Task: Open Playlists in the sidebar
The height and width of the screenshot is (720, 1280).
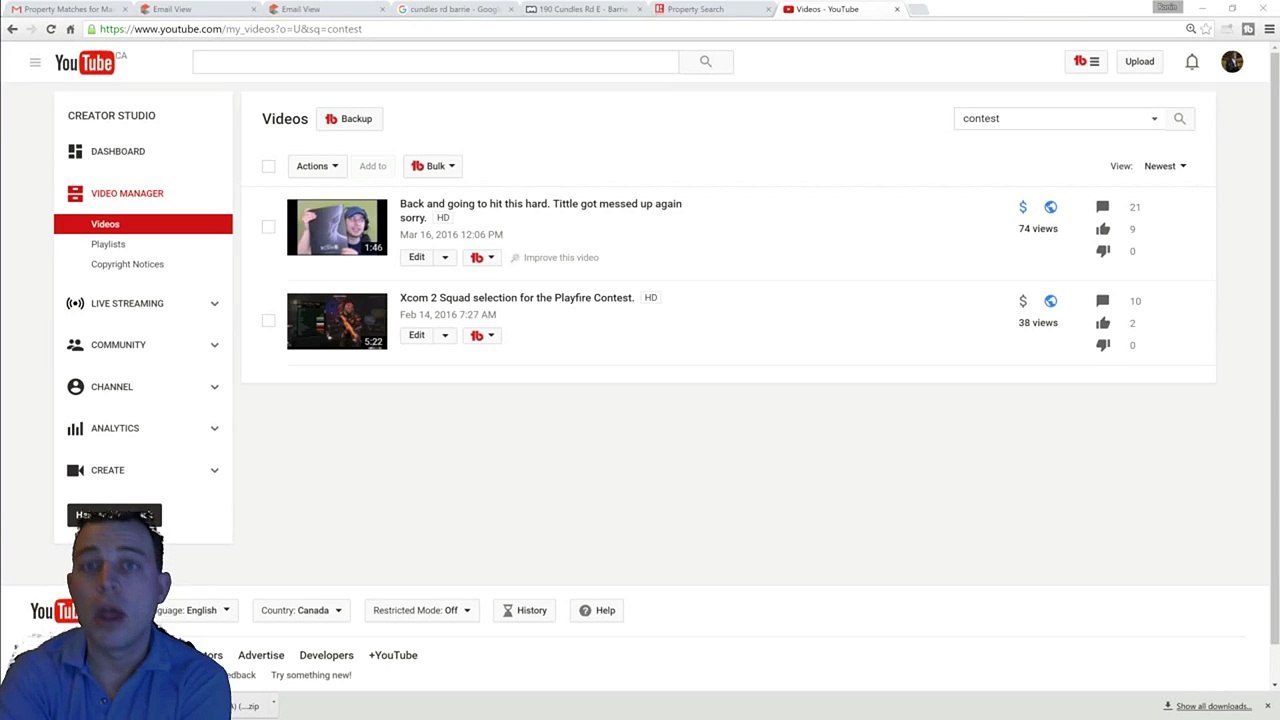Action: [108, 244]
